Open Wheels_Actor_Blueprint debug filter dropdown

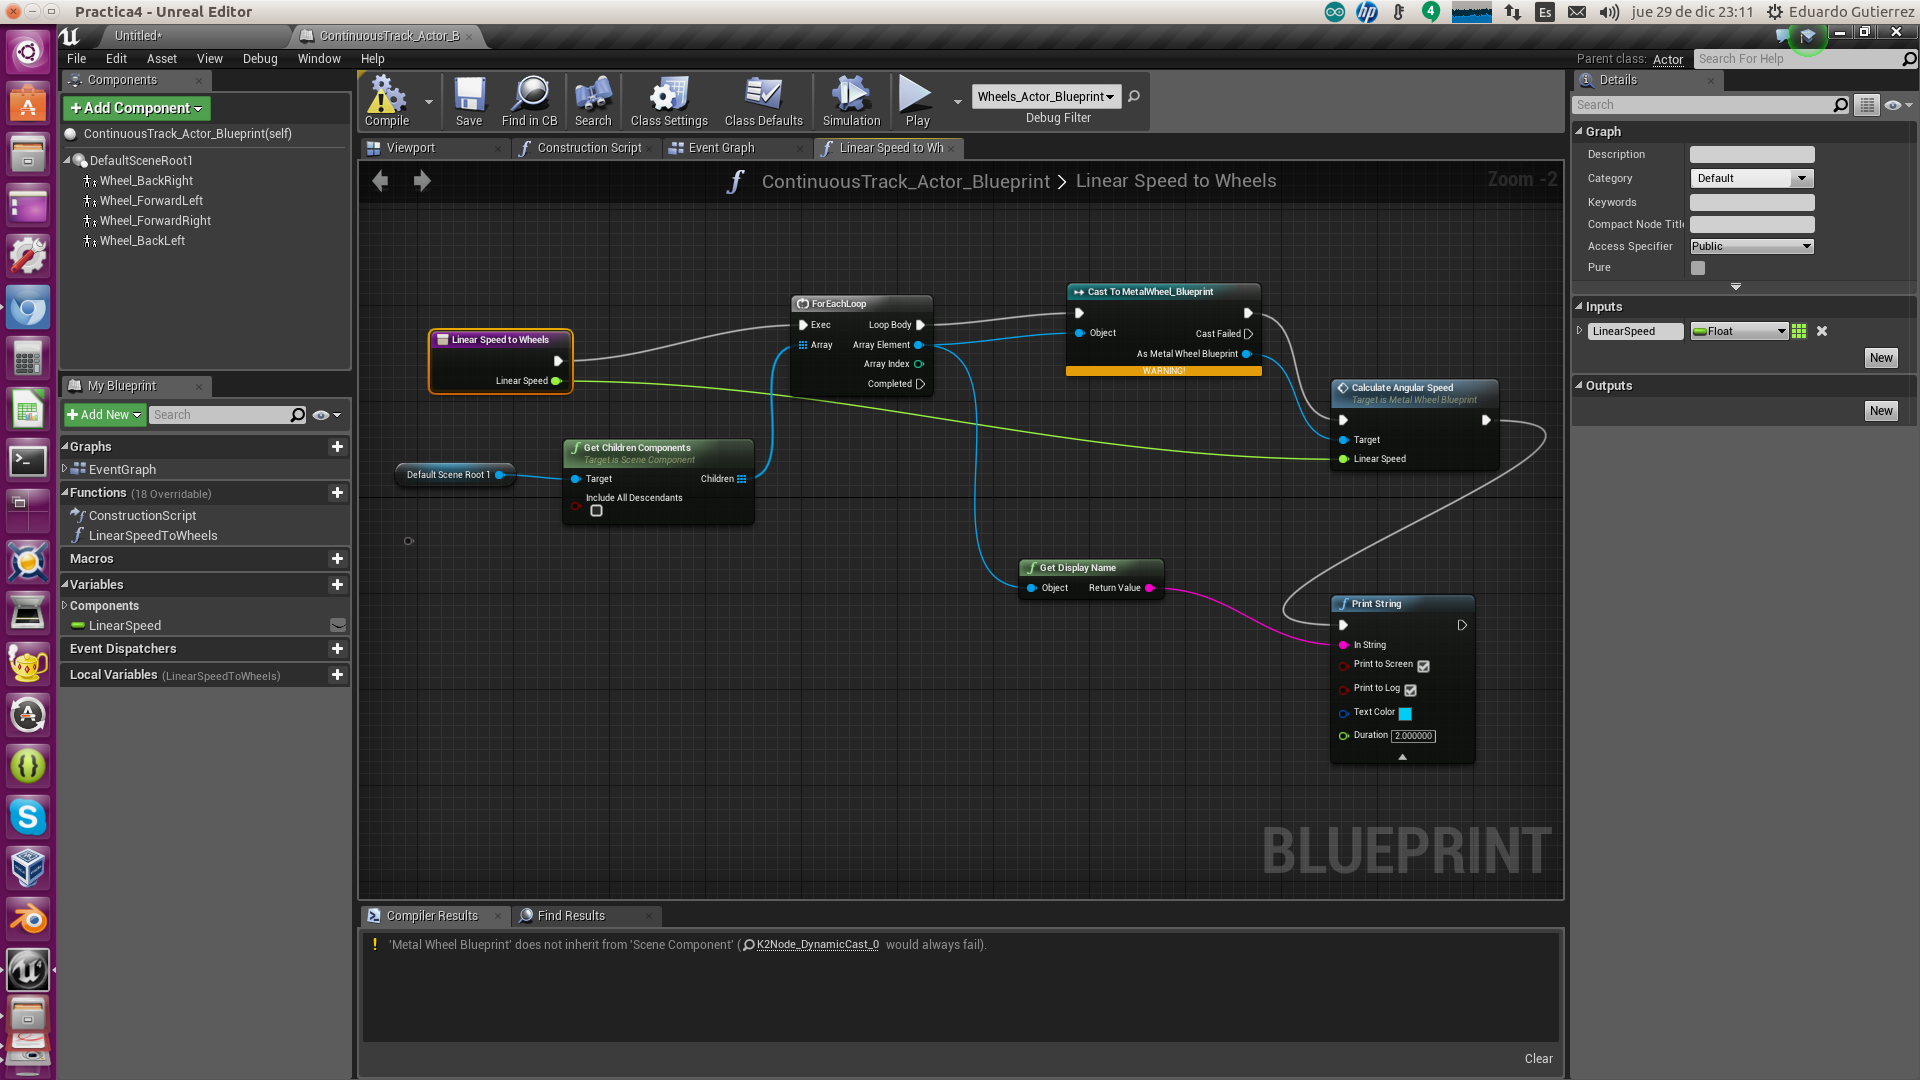(x=1046, y=96)
